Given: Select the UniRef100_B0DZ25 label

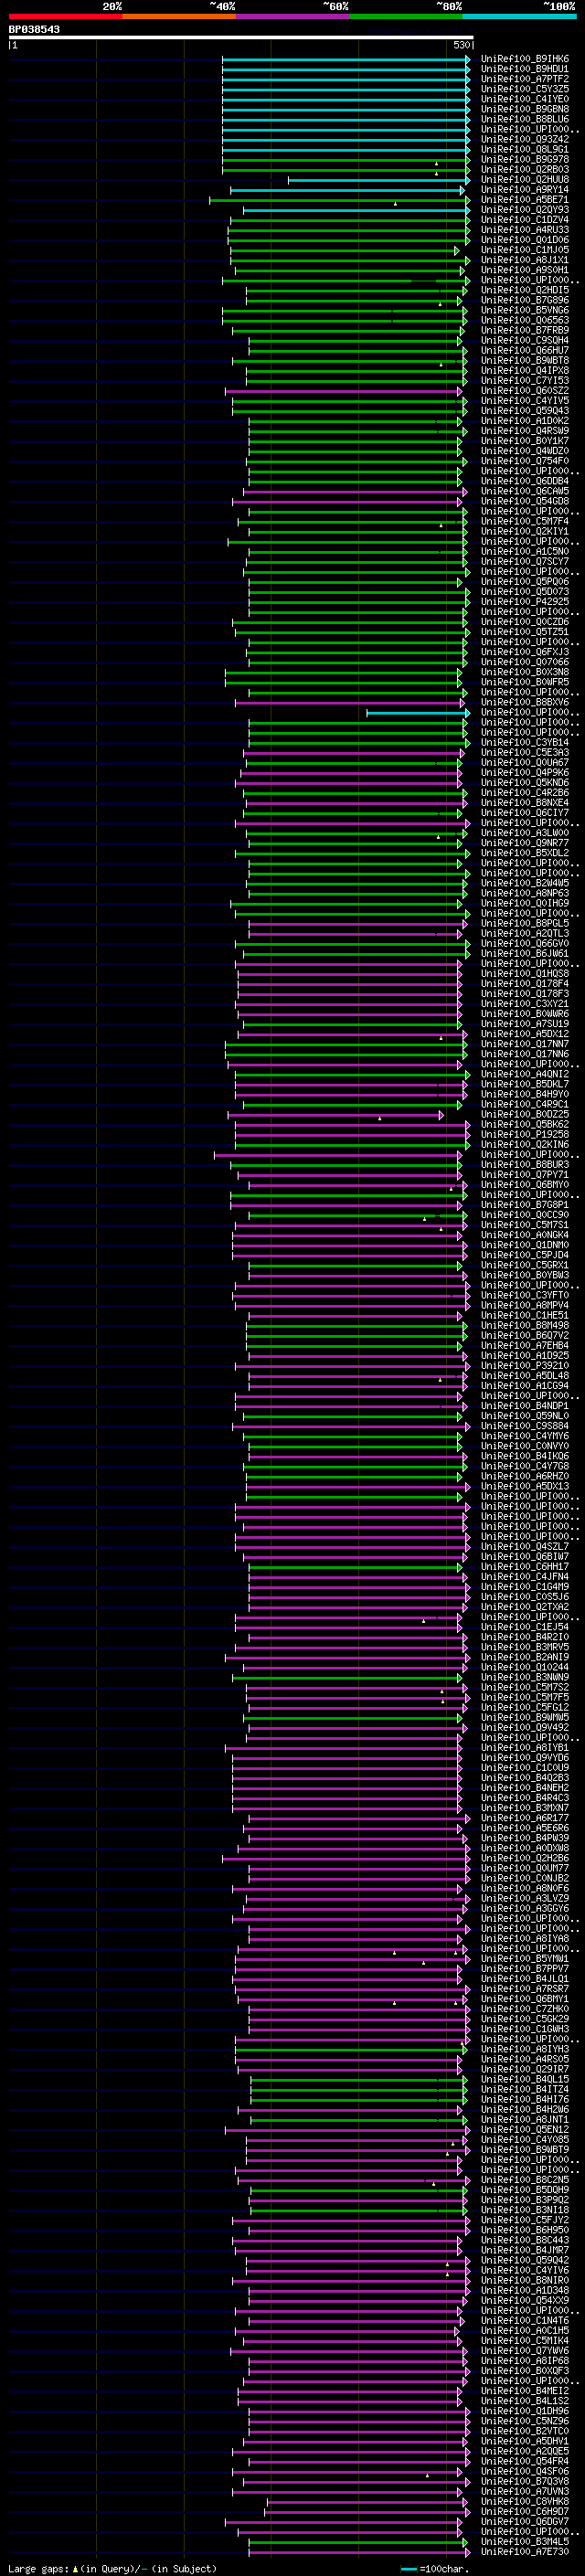Looking at the screenshot, I should point(525,1114).
